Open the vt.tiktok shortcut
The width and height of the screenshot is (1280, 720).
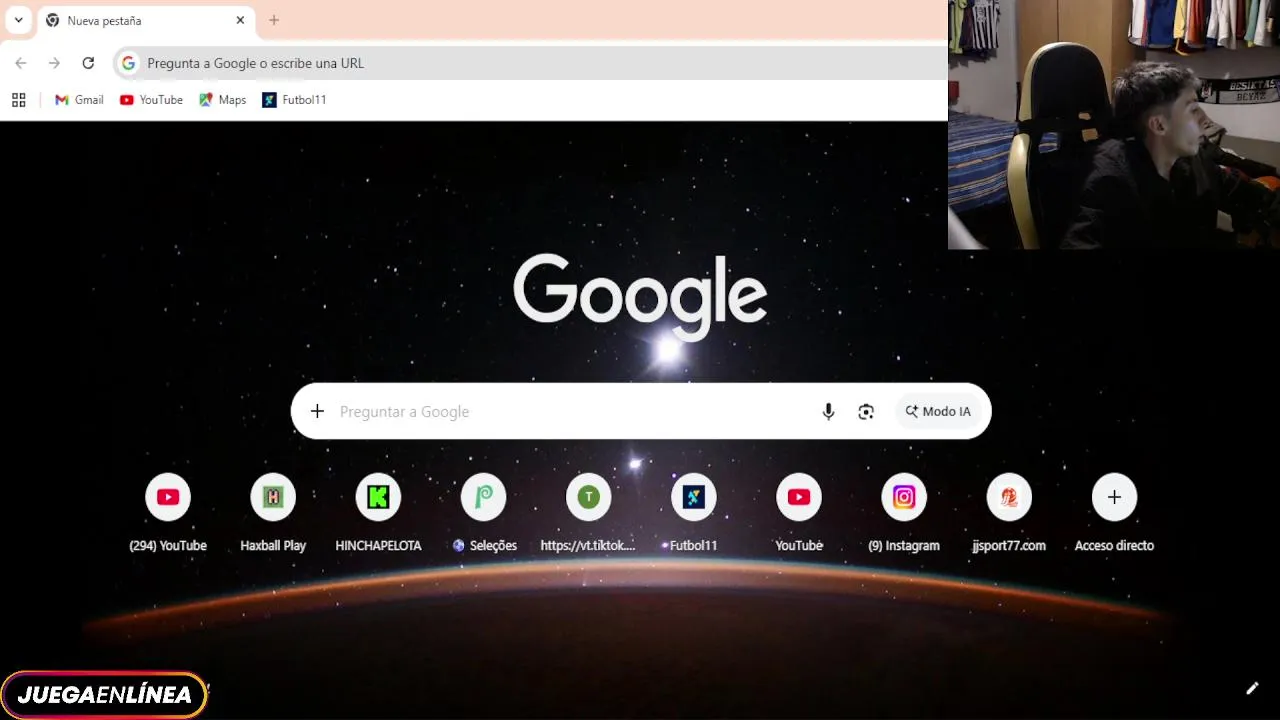click(x=588, y=514)
